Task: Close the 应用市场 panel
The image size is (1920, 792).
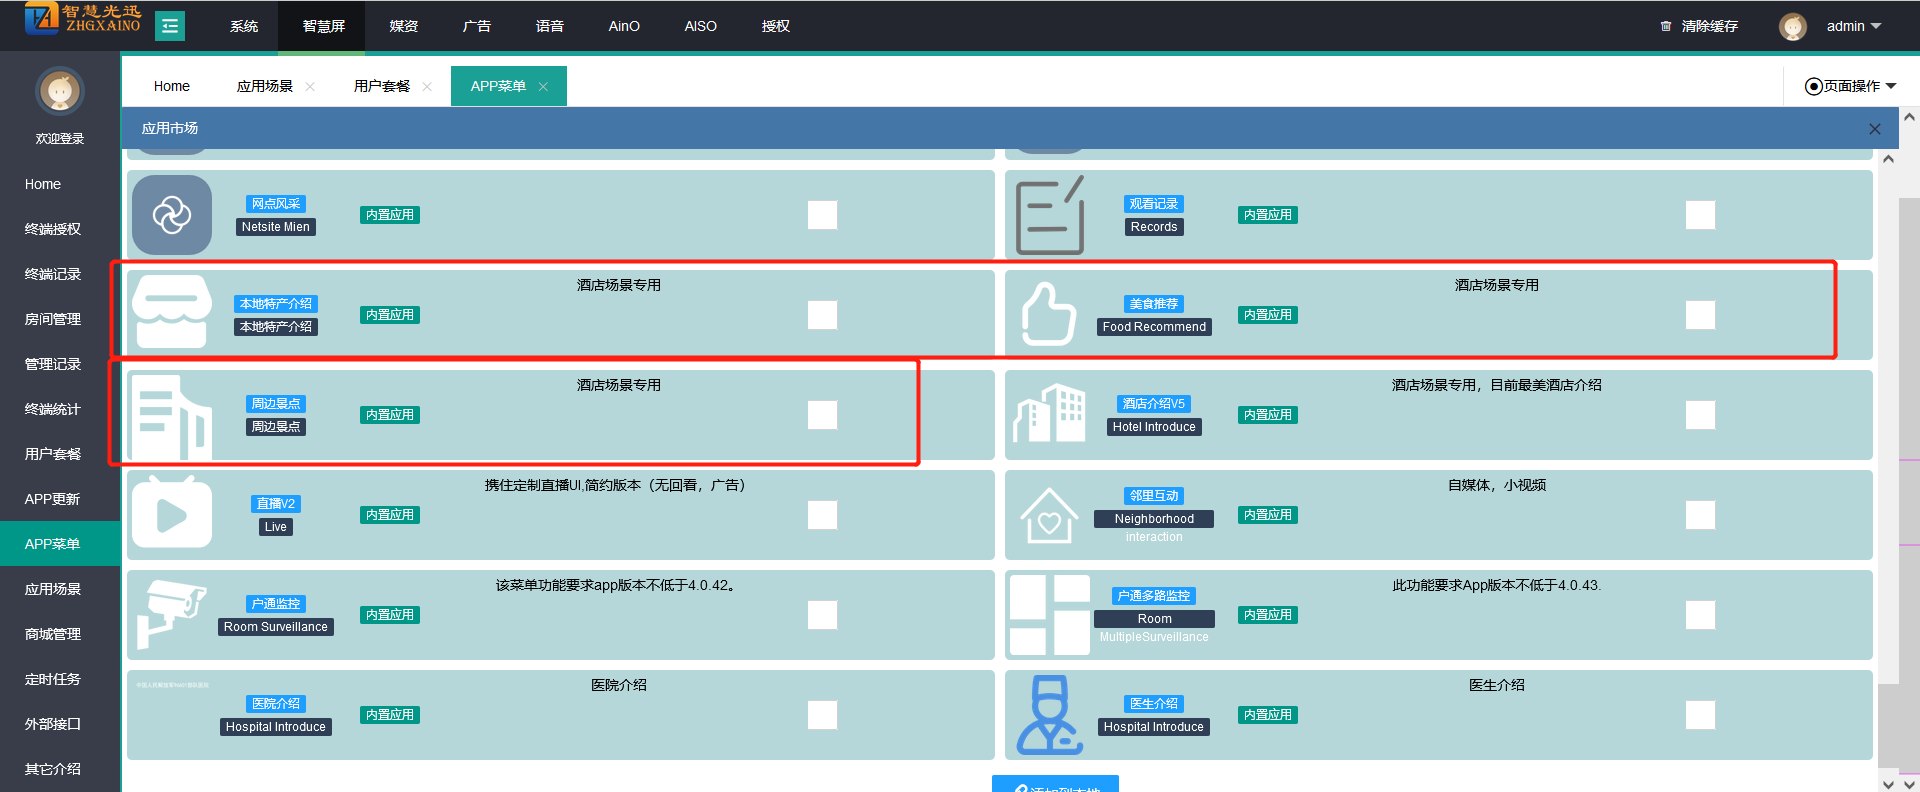Action: pyautogui.click(x=1874, y=129)
